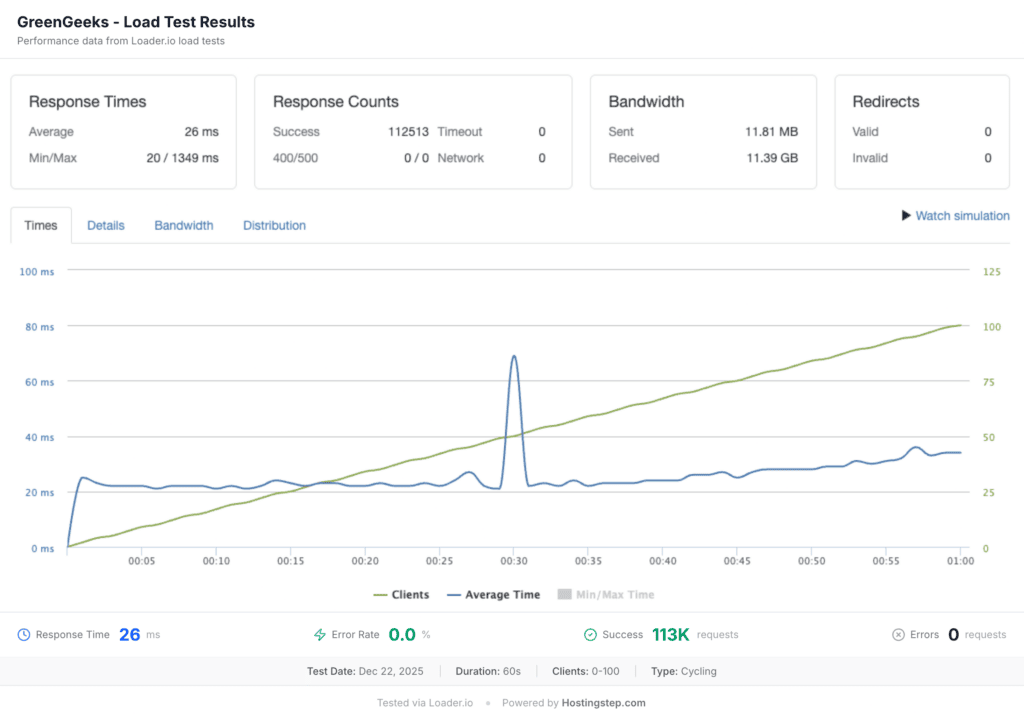Image resolution: width=1024 pixels, height=720 pixels.
Task: Click the Duration: 60s text
Action: point(488,671)
